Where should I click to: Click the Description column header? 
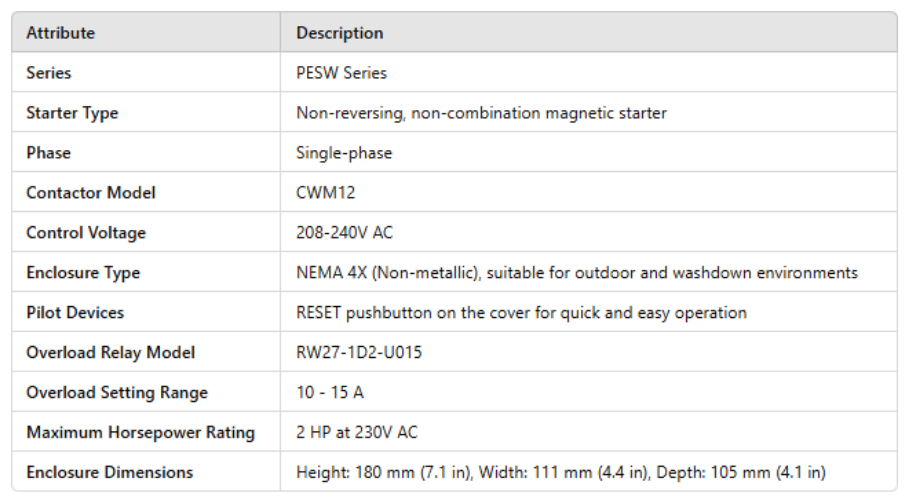(x=339, y=33)
